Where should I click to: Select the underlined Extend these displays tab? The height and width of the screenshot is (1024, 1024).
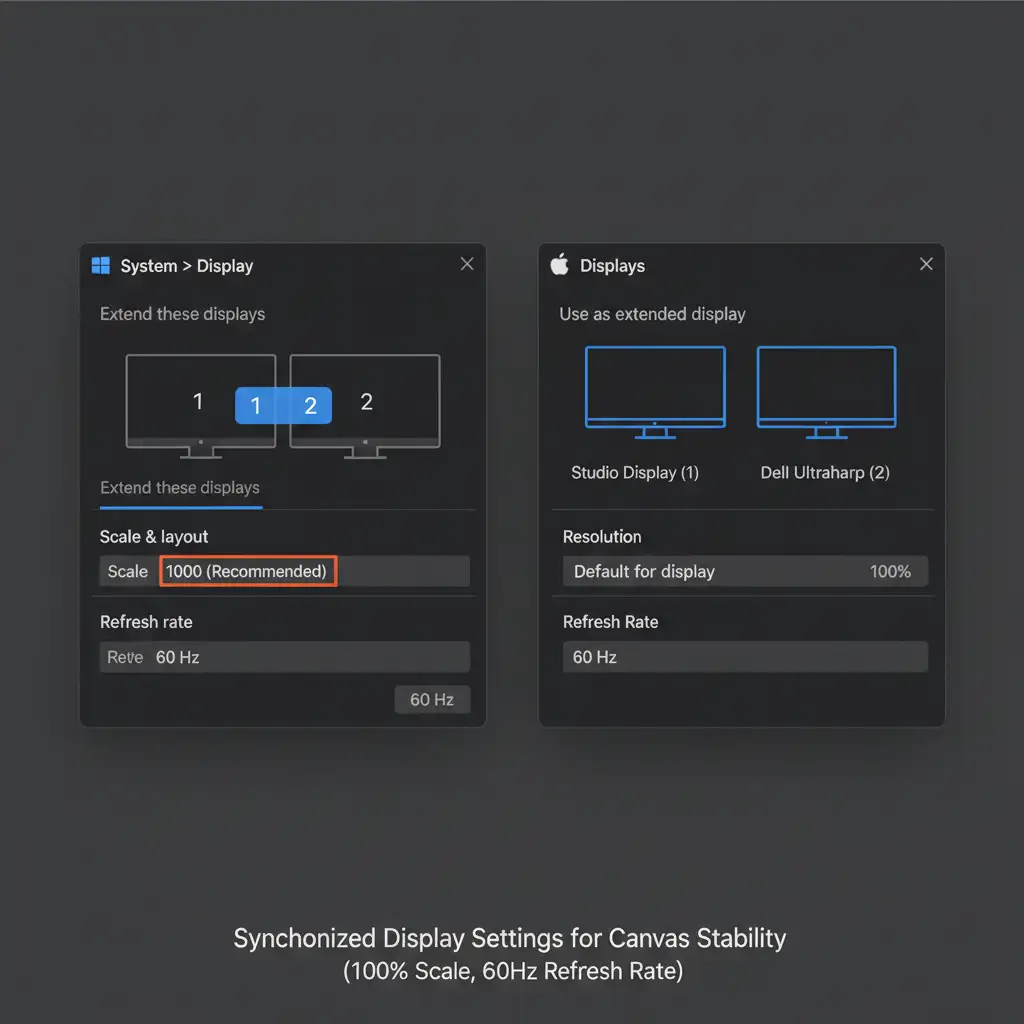pos(180,488)
